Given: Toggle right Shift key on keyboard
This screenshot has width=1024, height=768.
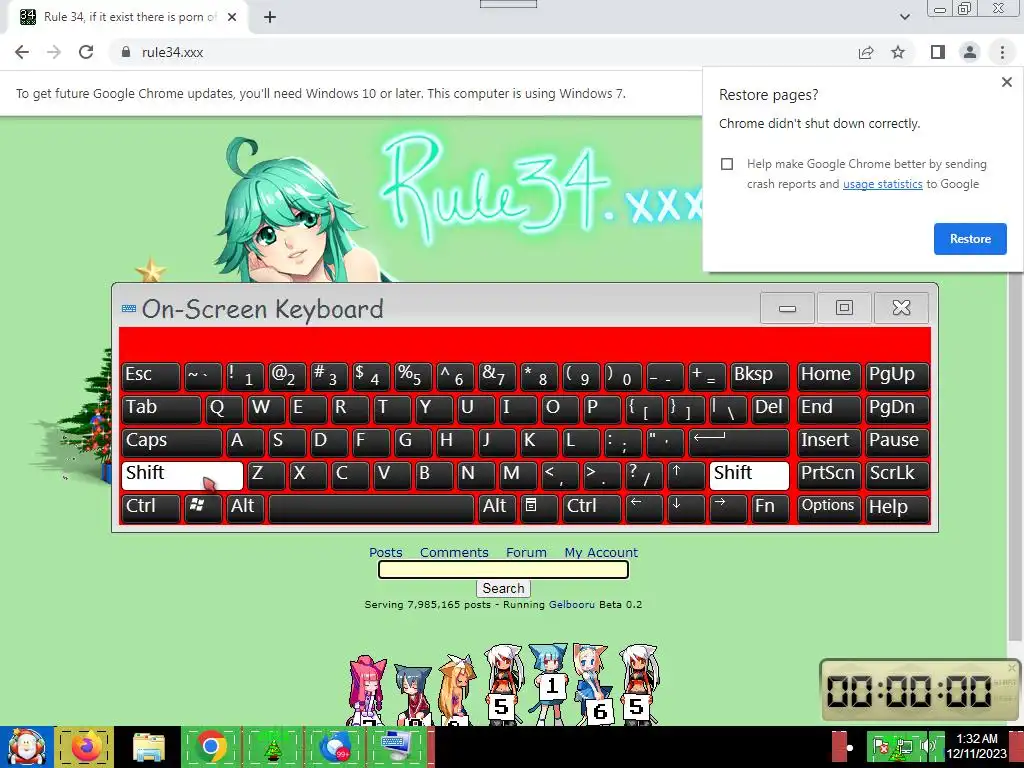Looking at the screenshot, I should [748, 475].
